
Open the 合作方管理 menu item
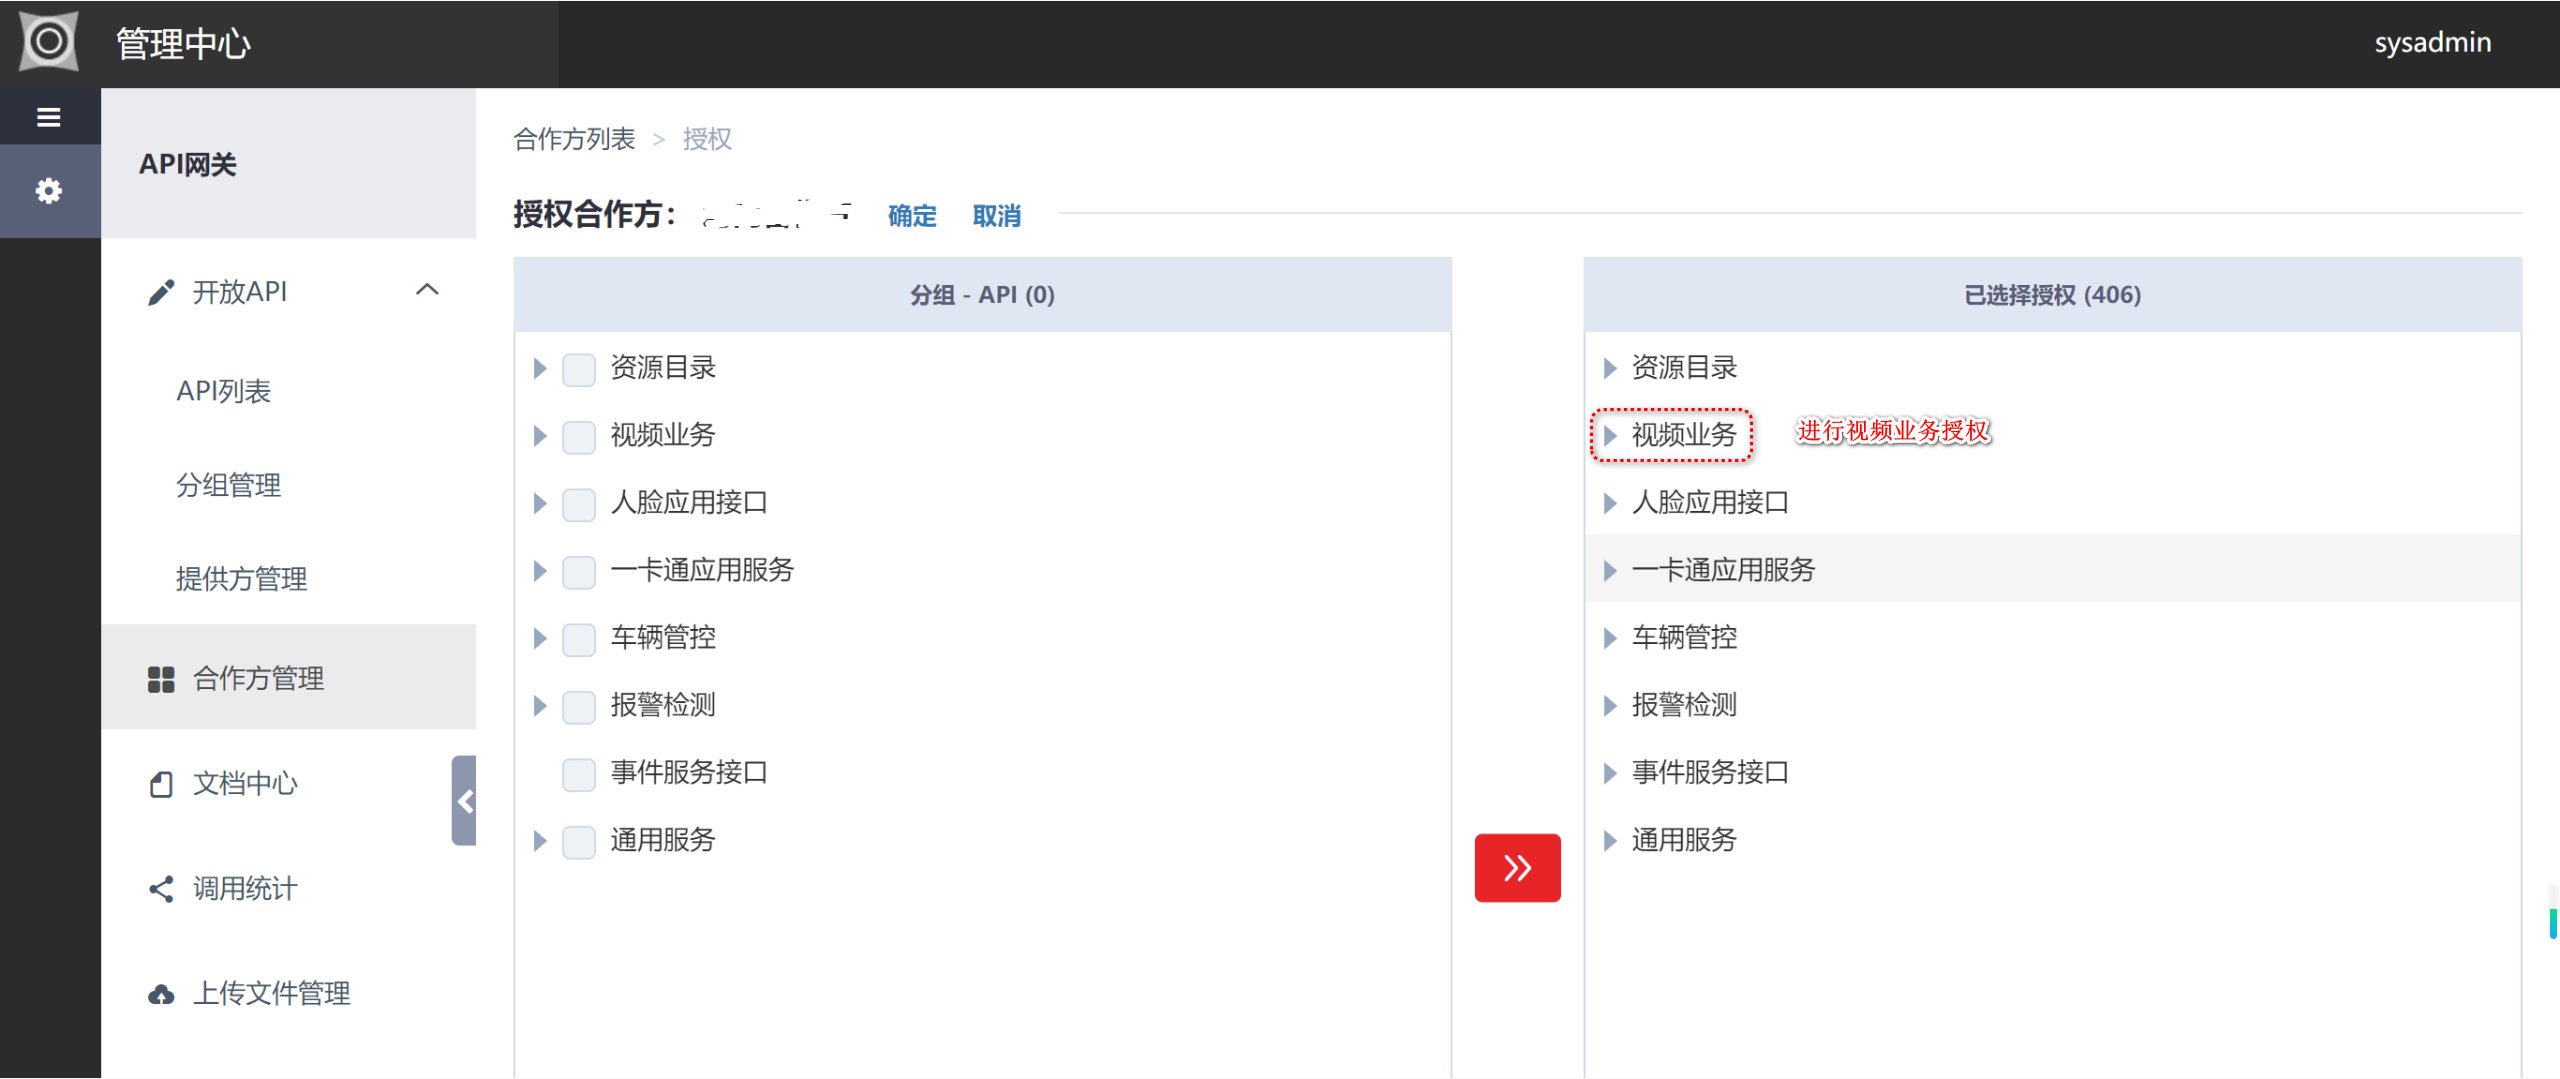tap(258, 678)
